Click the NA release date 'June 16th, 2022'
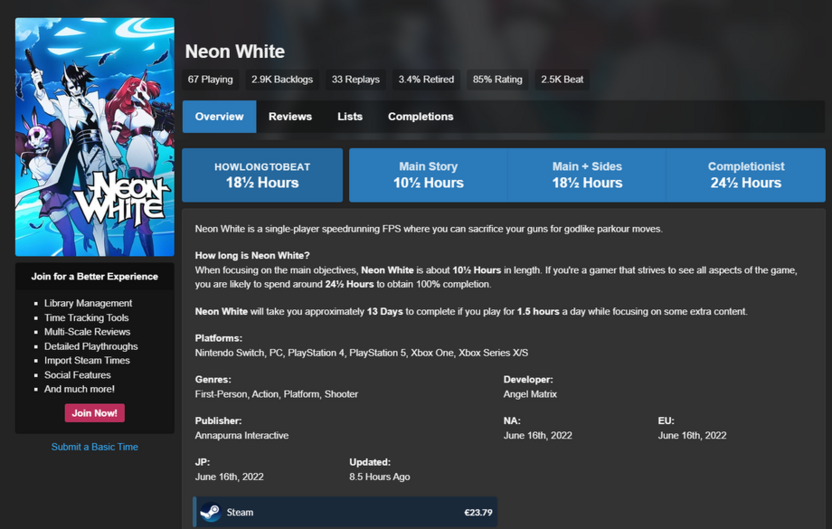The image size is (832, 529). (538, 435)
